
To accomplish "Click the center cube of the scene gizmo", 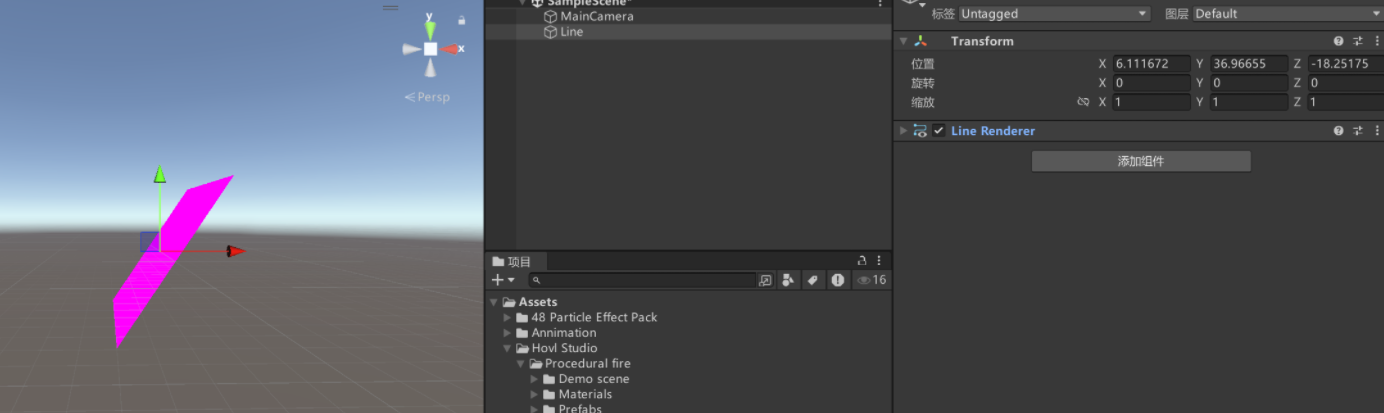I will coord(430,49).
